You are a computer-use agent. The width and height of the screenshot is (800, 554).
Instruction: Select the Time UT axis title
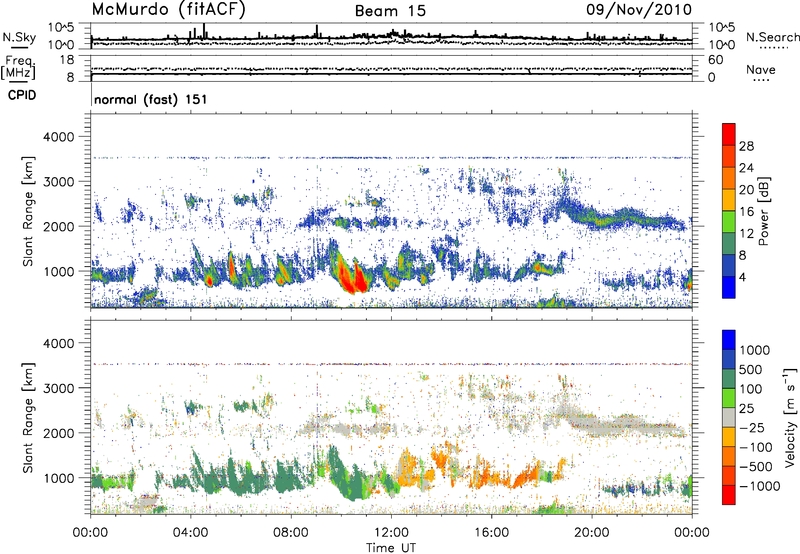(391, 548)
